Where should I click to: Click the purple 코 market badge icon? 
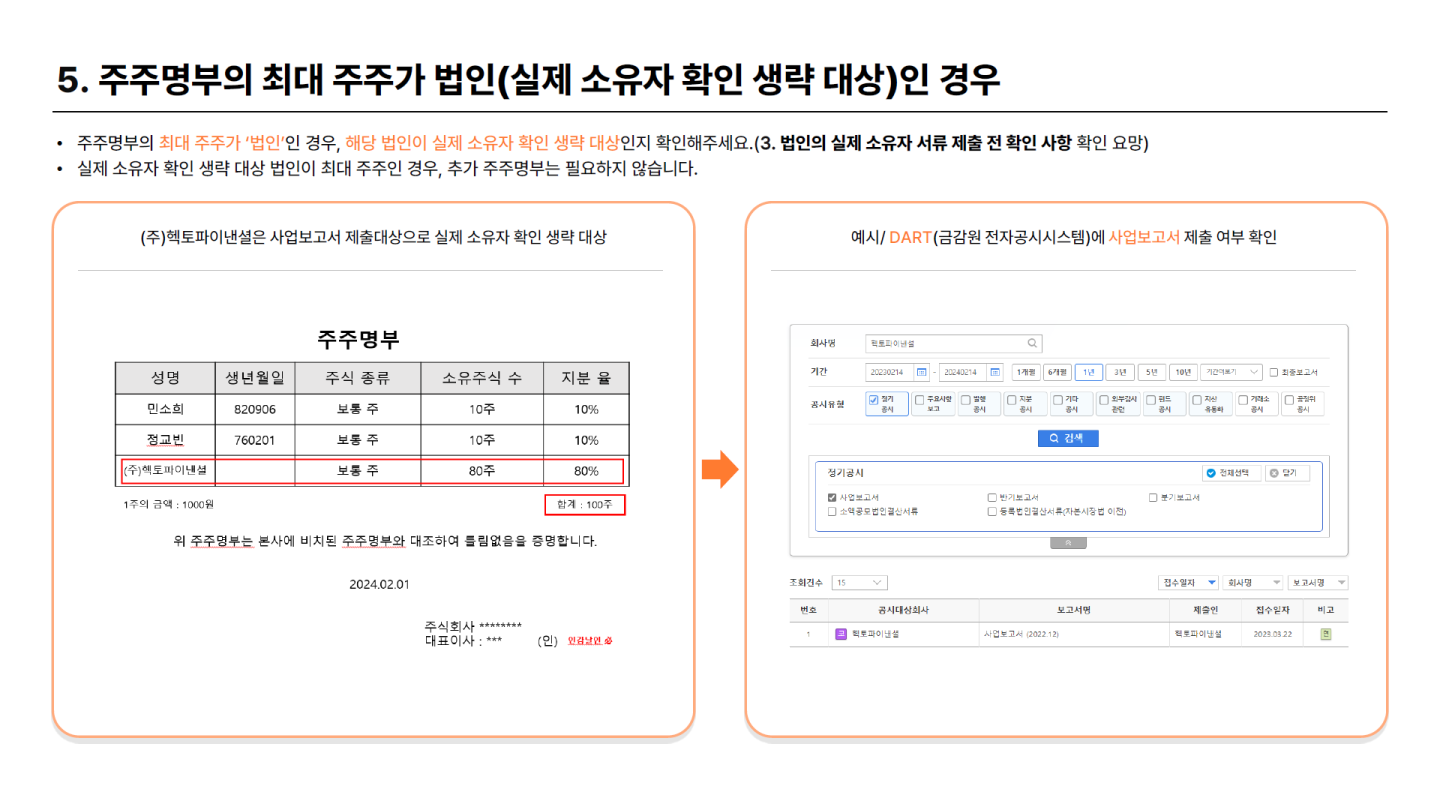(841, 634)
